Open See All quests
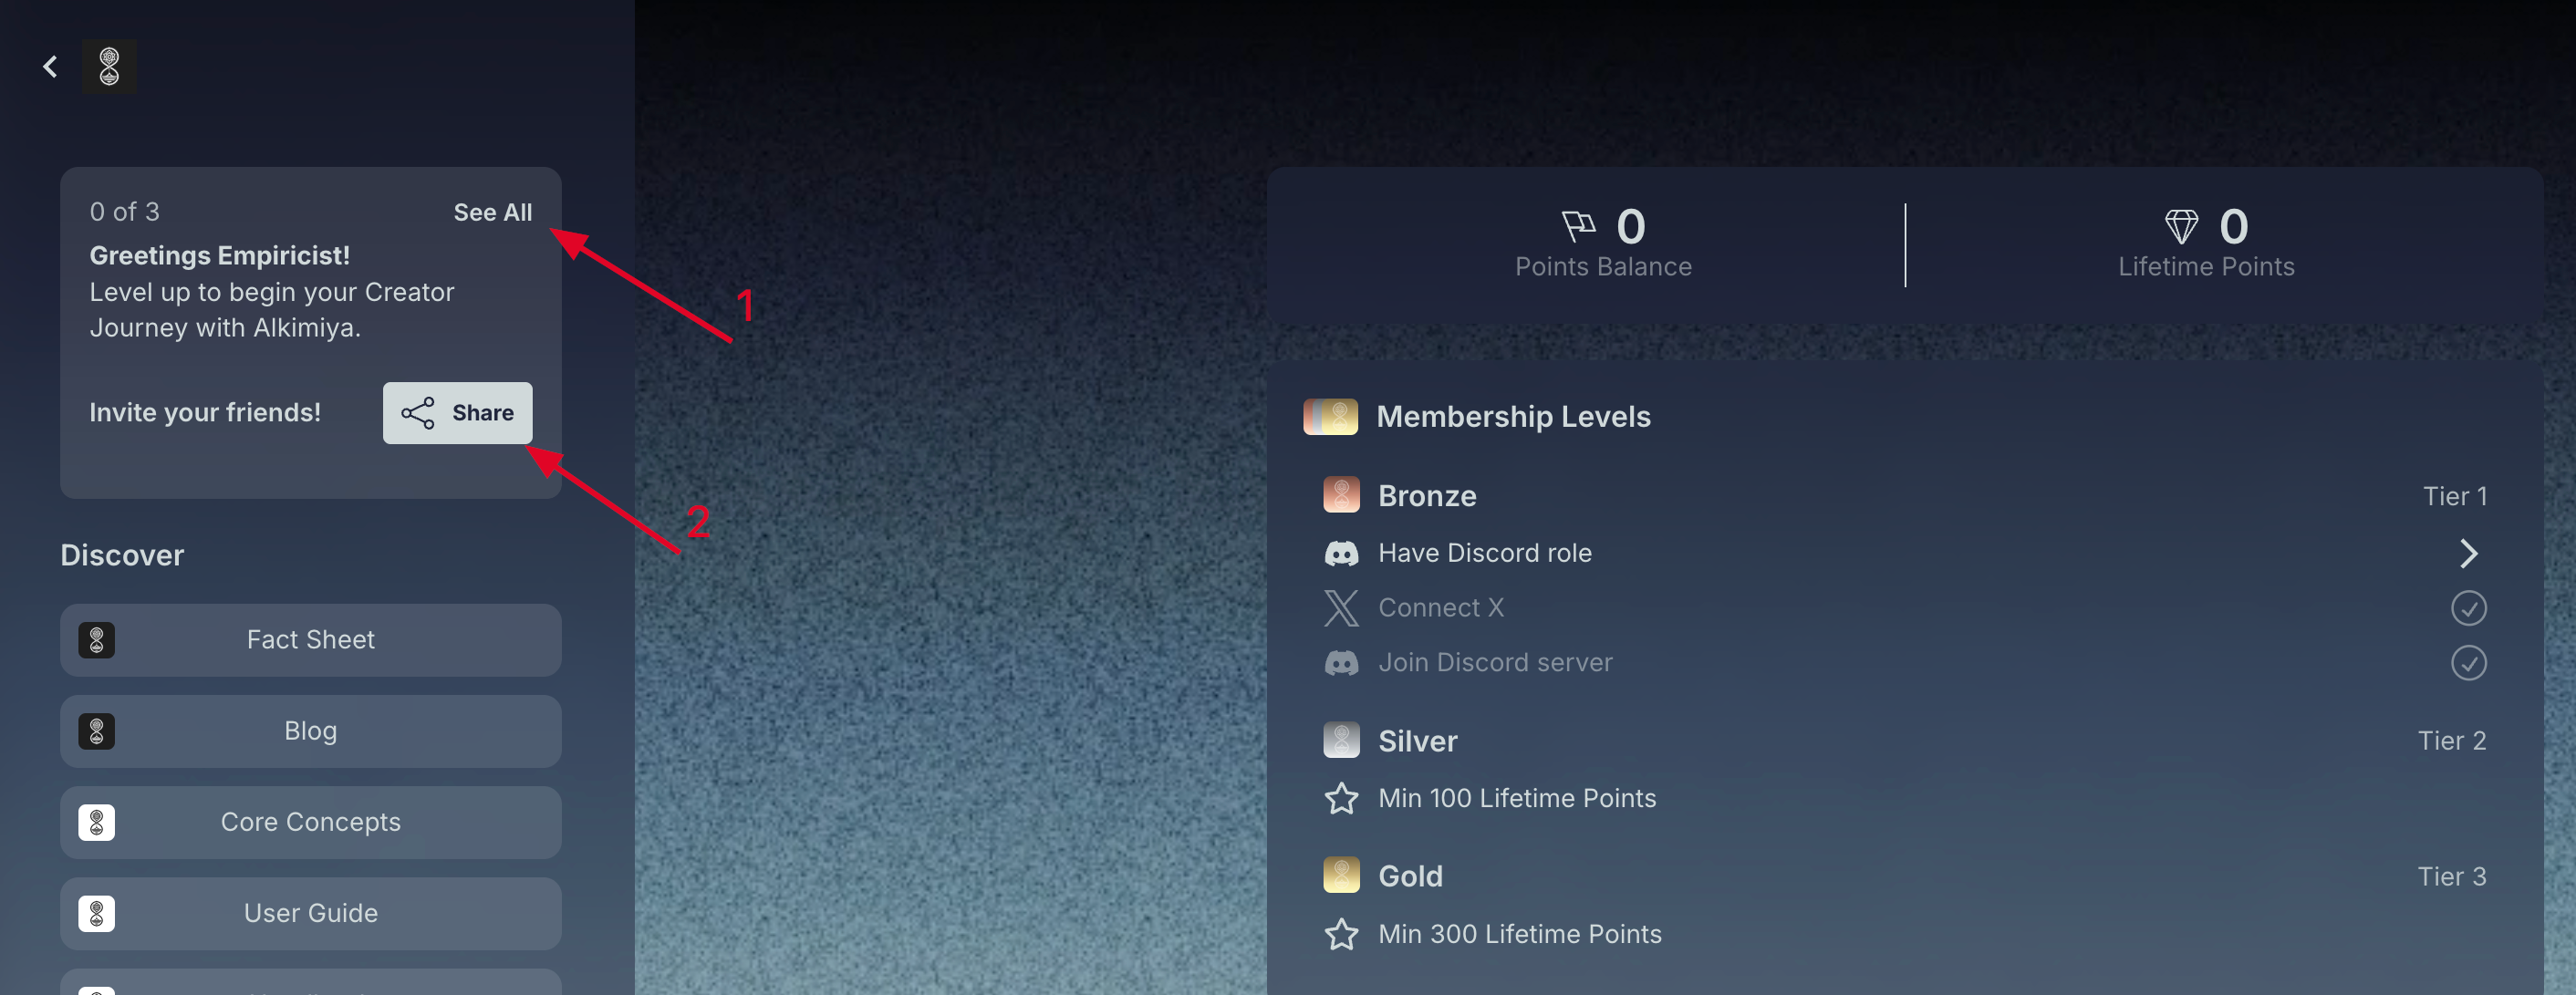 pyautogui.click(x=492, y=212)
